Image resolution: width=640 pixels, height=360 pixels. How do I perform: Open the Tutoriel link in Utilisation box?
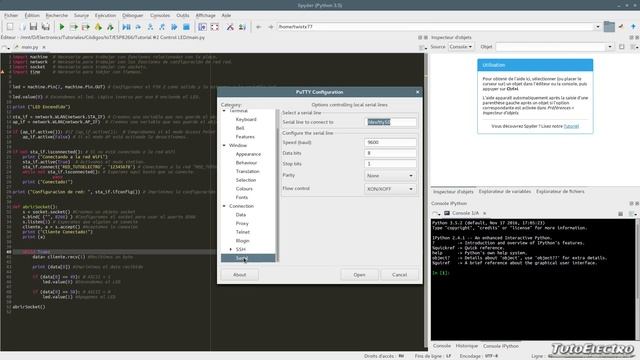tap(571, 126)
